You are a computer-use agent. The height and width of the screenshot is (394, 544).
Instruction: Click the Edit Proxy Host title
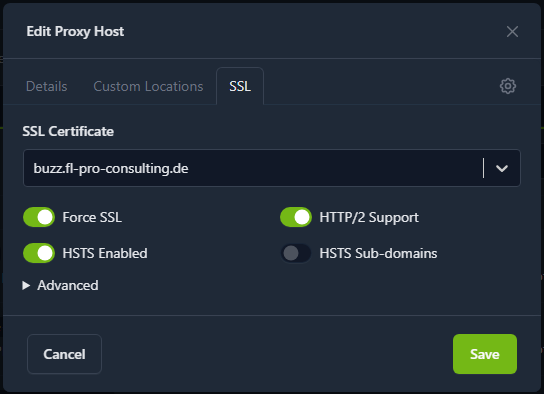tap(75, 32)
